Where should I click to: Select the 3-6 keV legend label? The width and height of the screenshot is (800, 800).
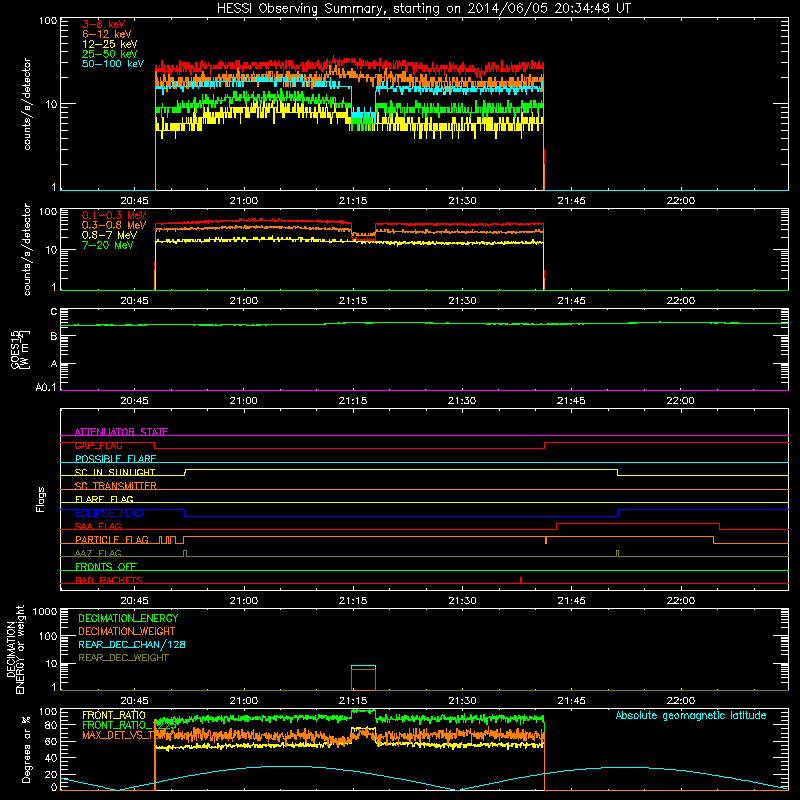point(103,24)
